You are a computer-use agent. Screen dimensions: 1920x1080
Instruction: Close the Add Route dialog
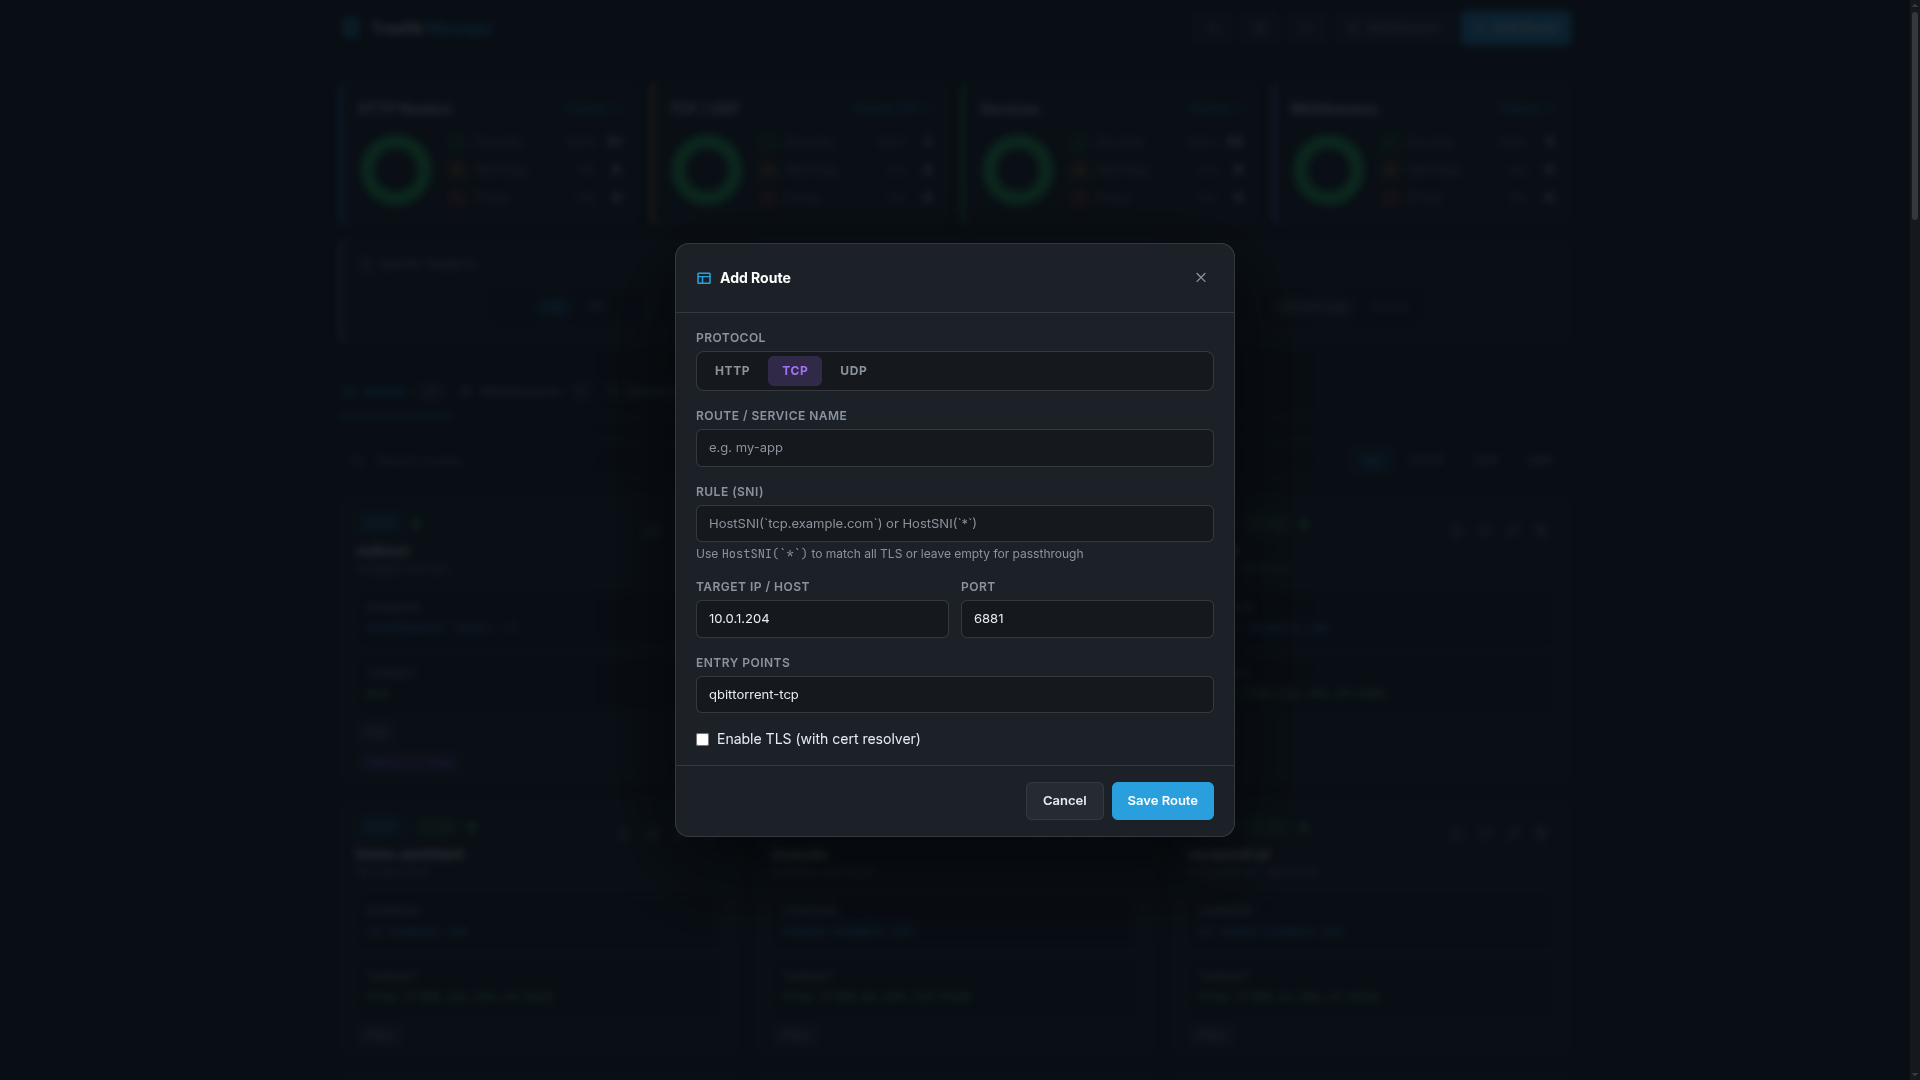(x=1200, y=277)
